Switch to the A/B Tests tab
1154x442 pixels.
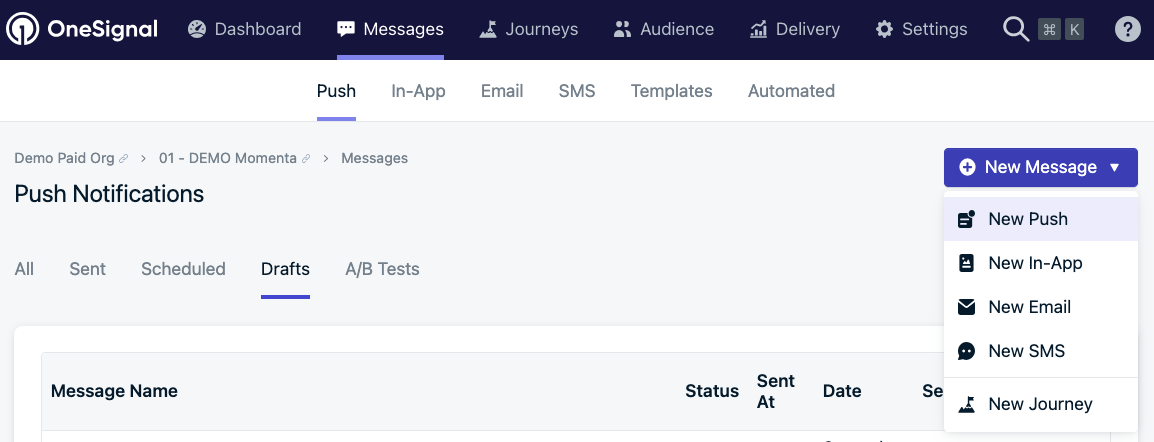(x=382, y=269)
